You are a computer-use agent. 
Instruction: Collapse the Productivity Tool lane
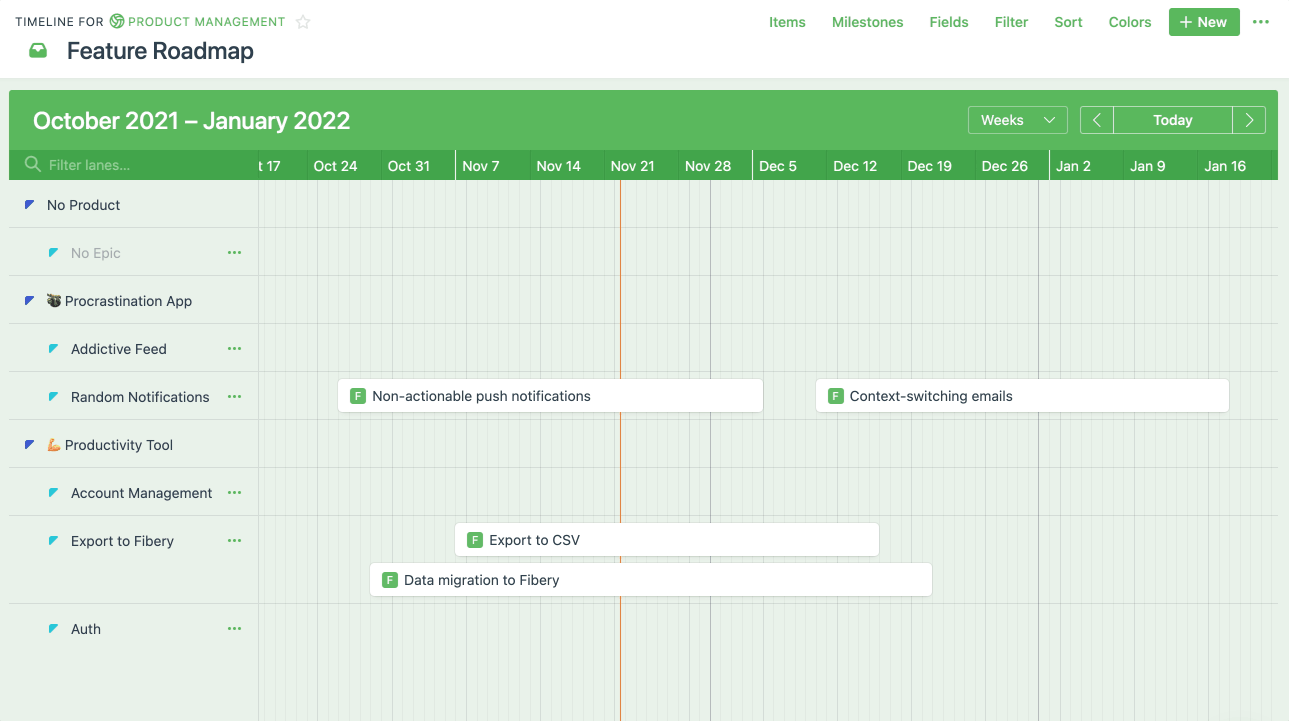click(29, 445)
